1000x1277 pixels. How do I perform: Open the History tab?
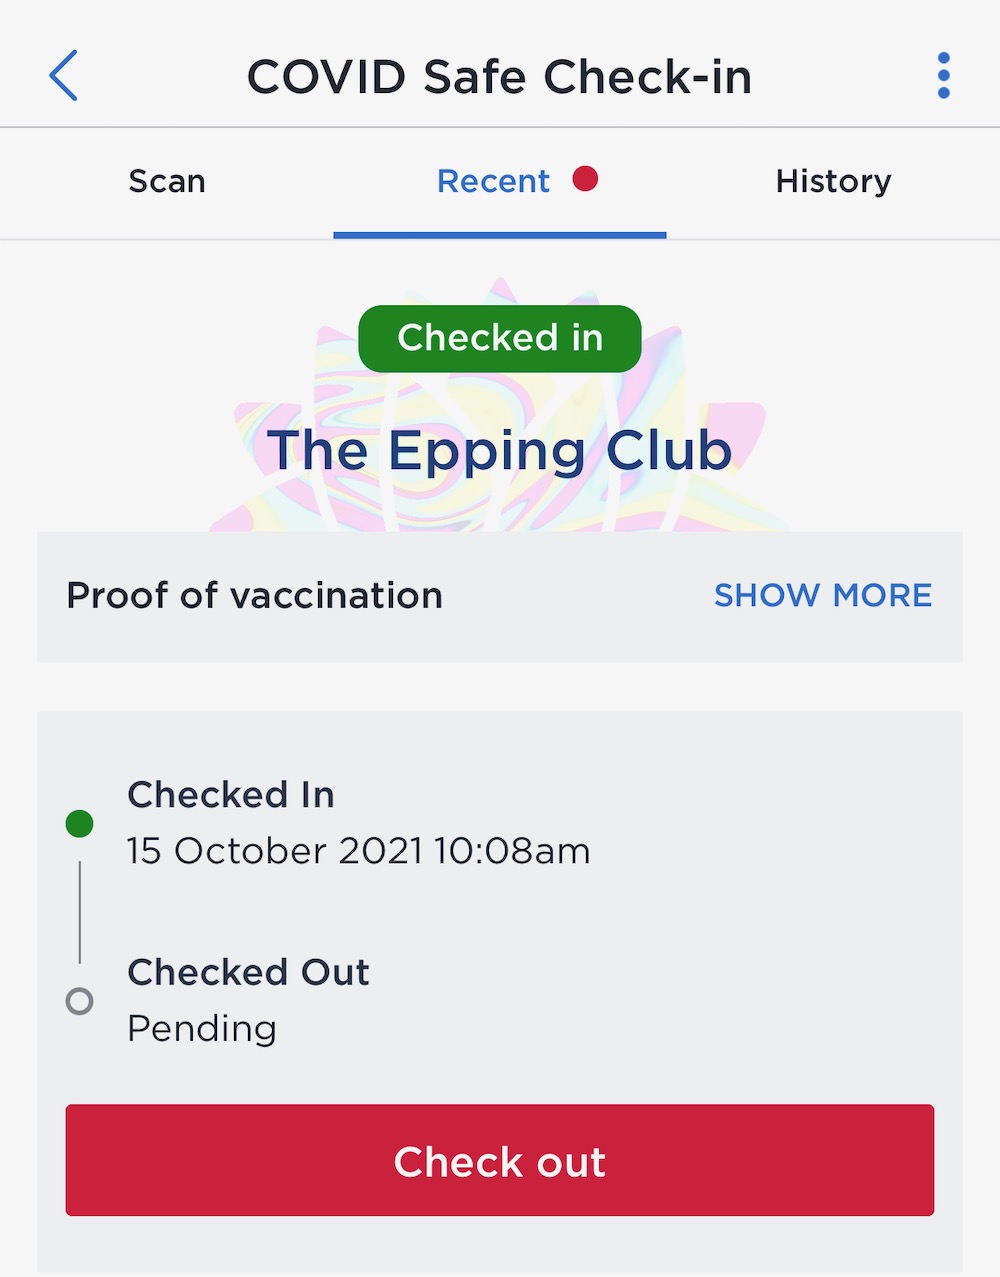click(833, 181)
